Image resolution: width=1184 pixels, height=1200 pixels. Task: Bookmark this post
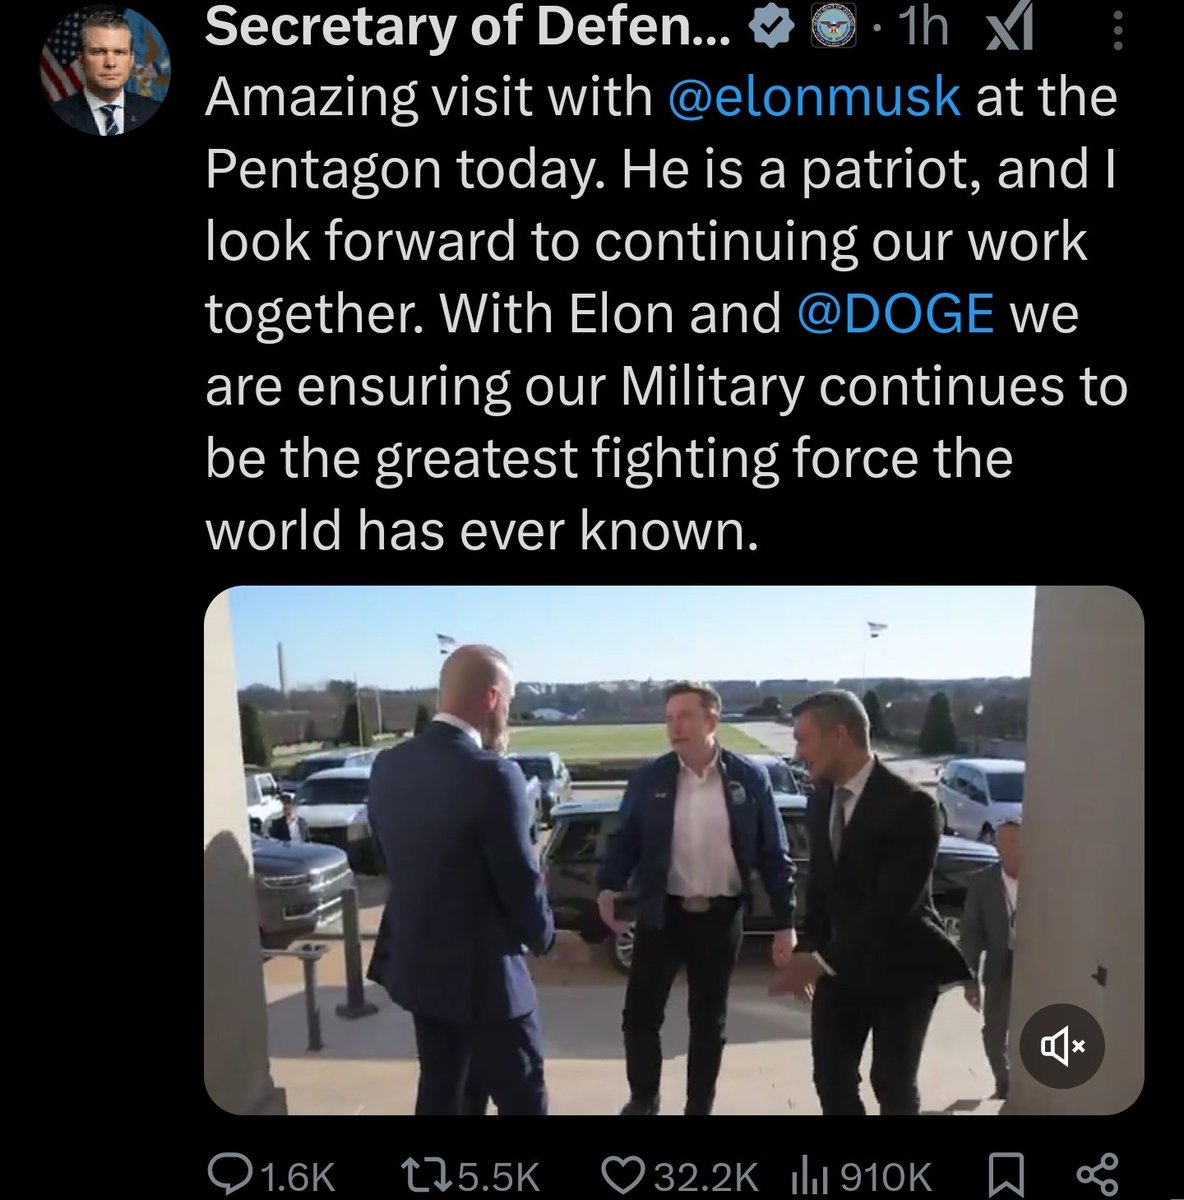pos(1002,1172)
